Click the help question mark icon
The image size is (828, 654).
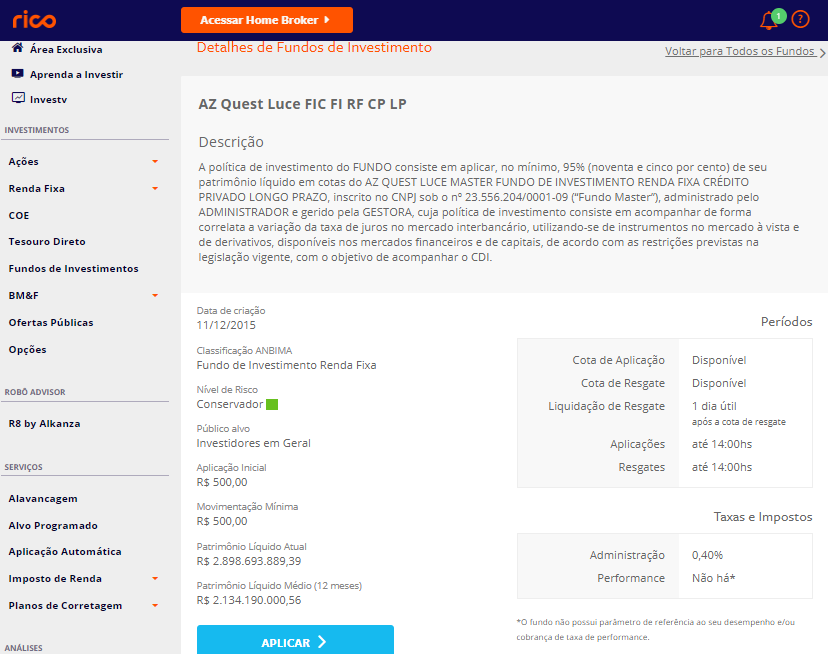coord(800,20)
